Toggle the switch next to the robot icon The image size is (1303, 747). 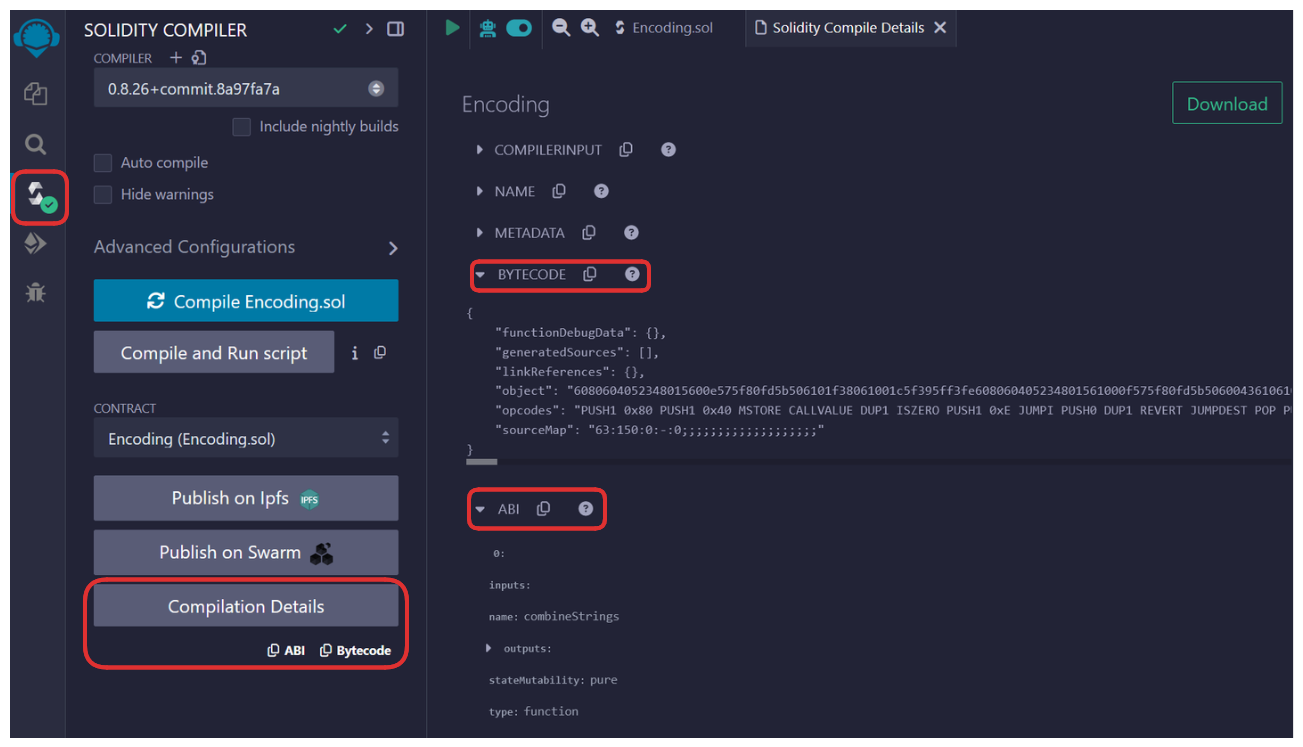pos(518,28)
